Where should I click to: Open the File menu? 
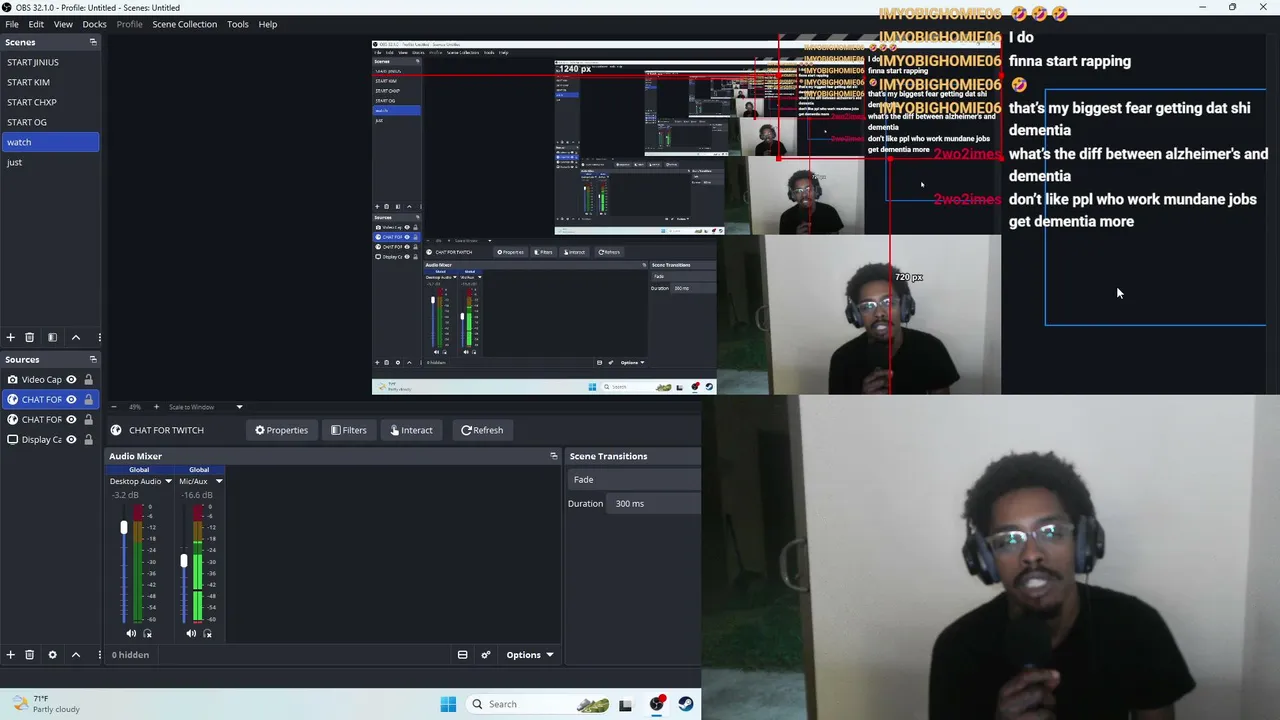12,24
